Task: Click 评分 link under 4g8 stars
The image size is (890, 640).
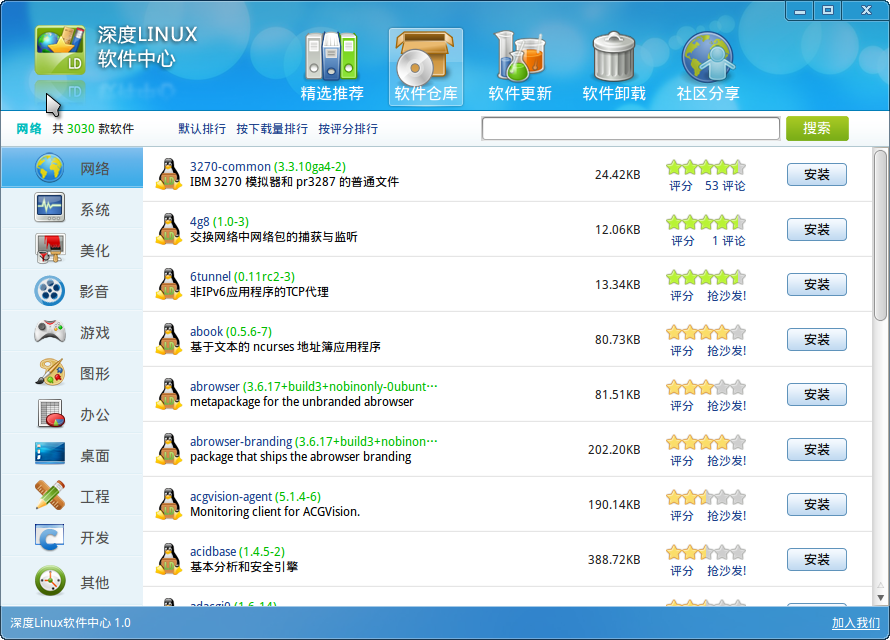Action: (x=683, y=241)
